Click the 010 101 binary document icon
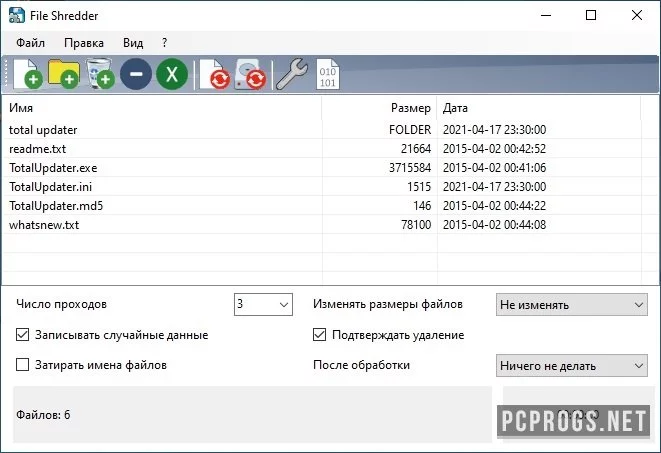This screenshot has height=453, width=661. click(328, 74)
